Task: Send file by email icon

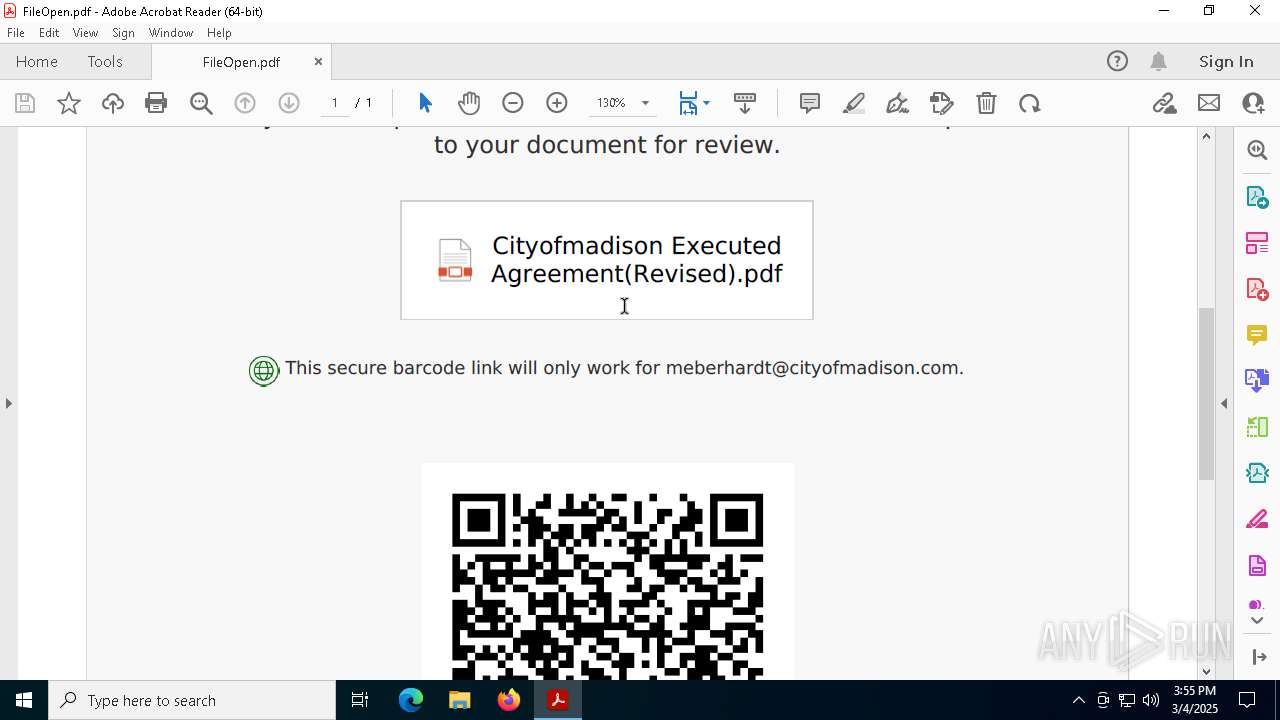Action: point(1209,103)
